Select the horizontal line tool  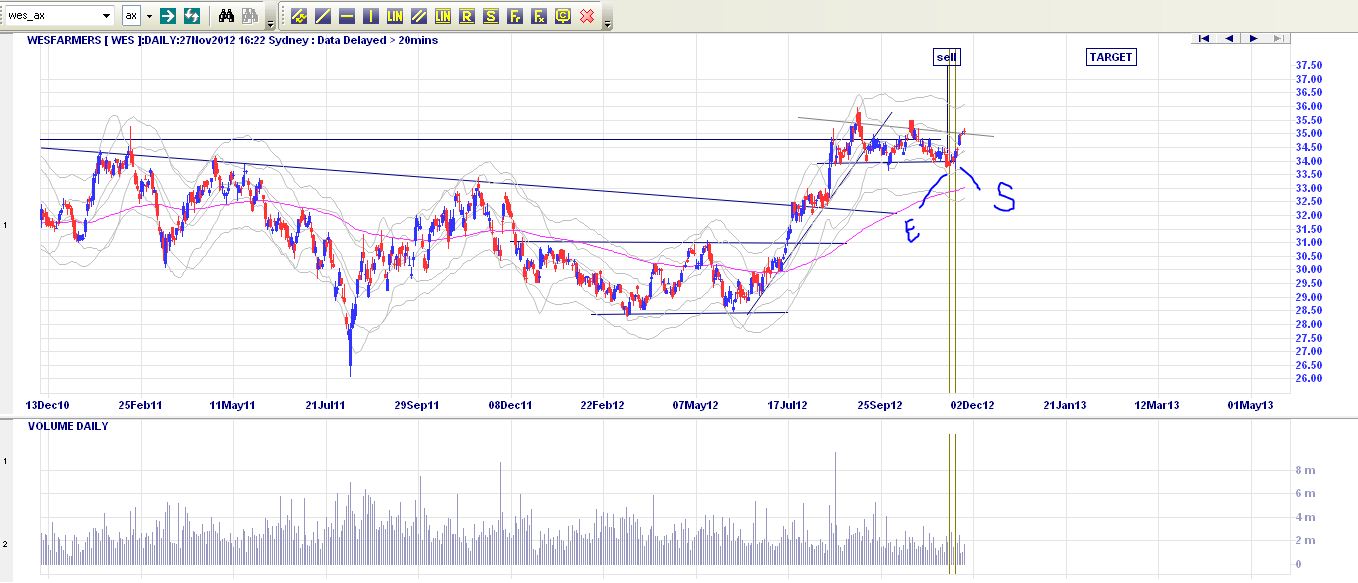tap(347, 16)
